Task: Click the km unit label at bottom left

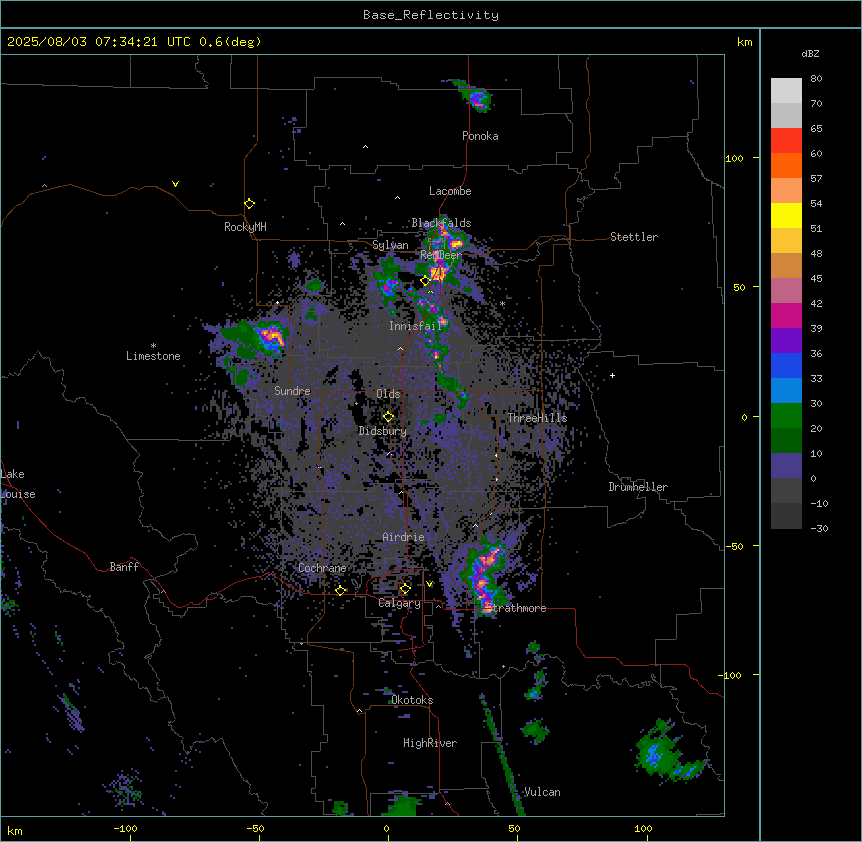Action: (x=15, y=830)
